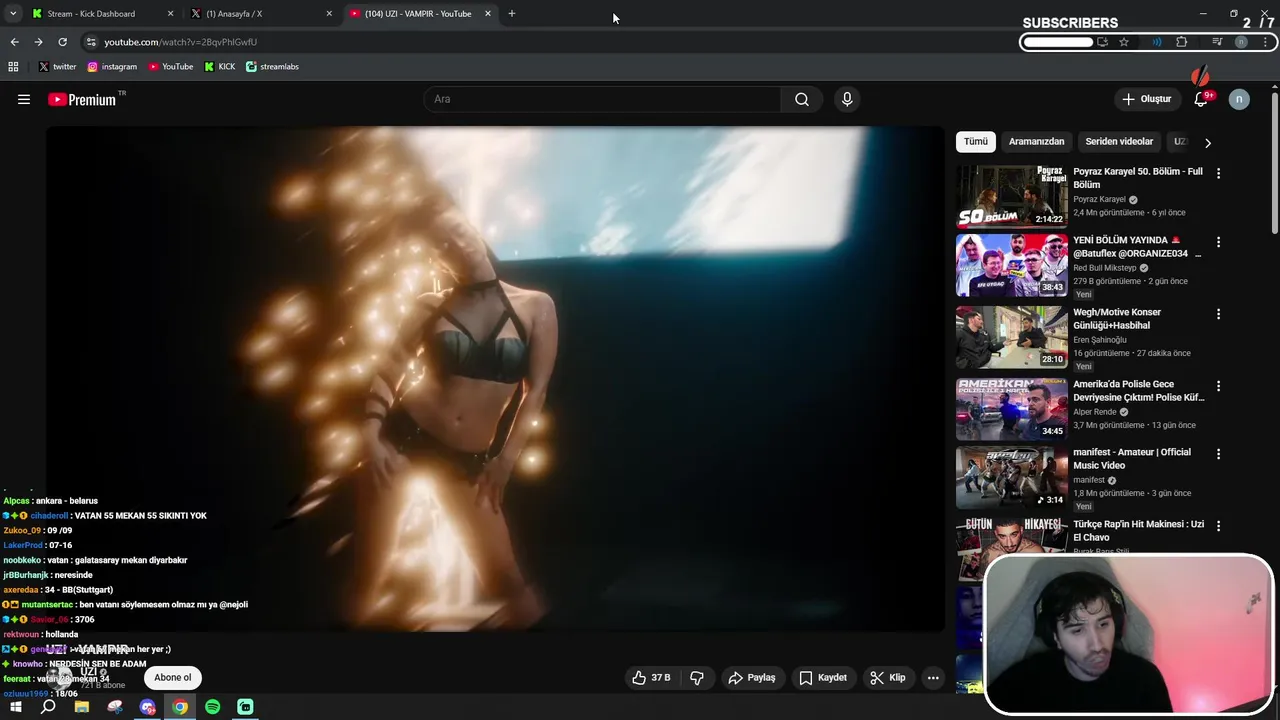Start voice search with microphone icon
1280x720 pixels.
(847, 99)
